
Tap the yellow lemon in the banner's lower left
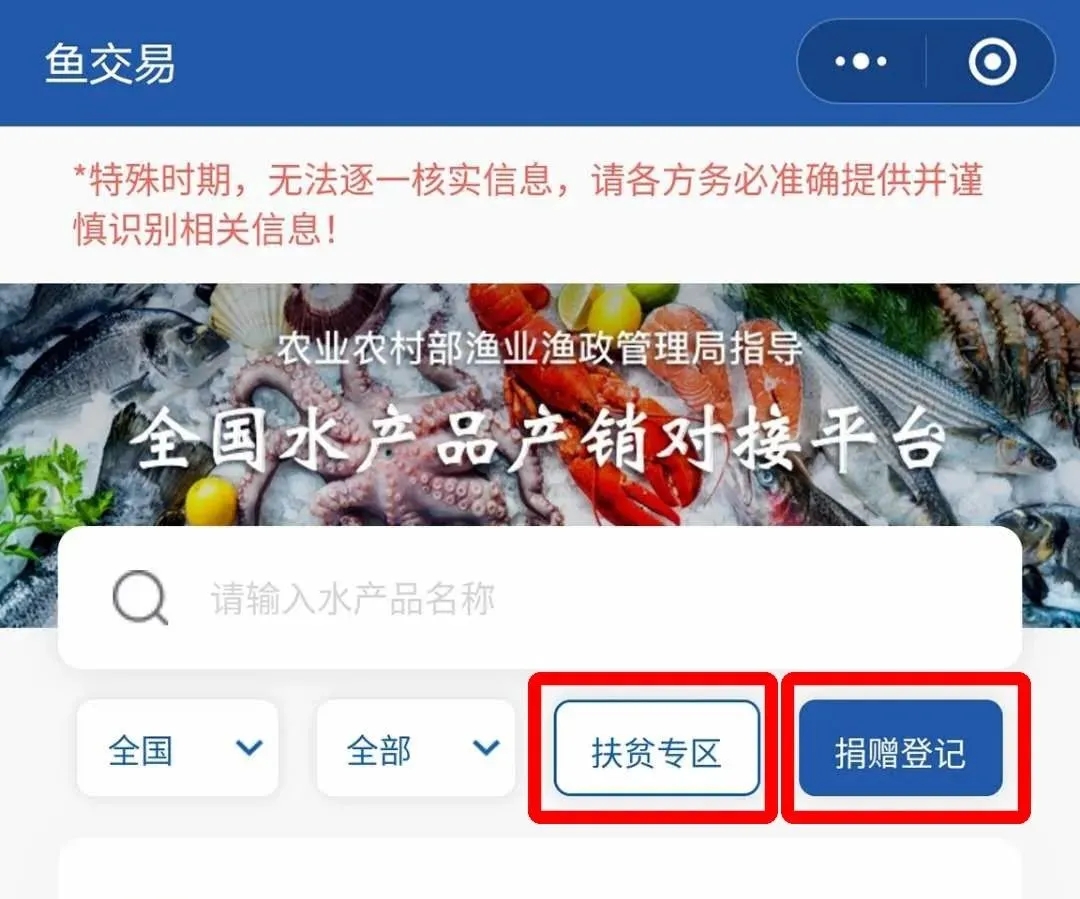211,501
